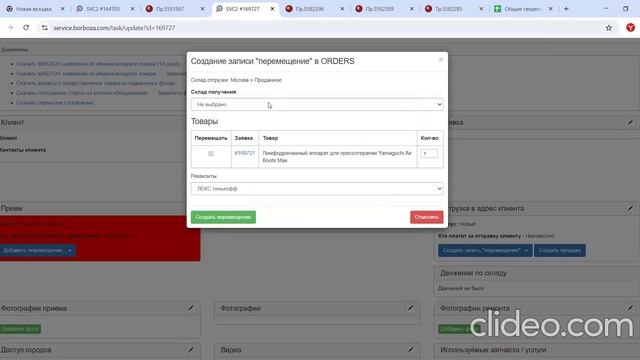Open the fourth document link in Документы
The width and height of the screenshot is (640, 360).
point(82,93)
